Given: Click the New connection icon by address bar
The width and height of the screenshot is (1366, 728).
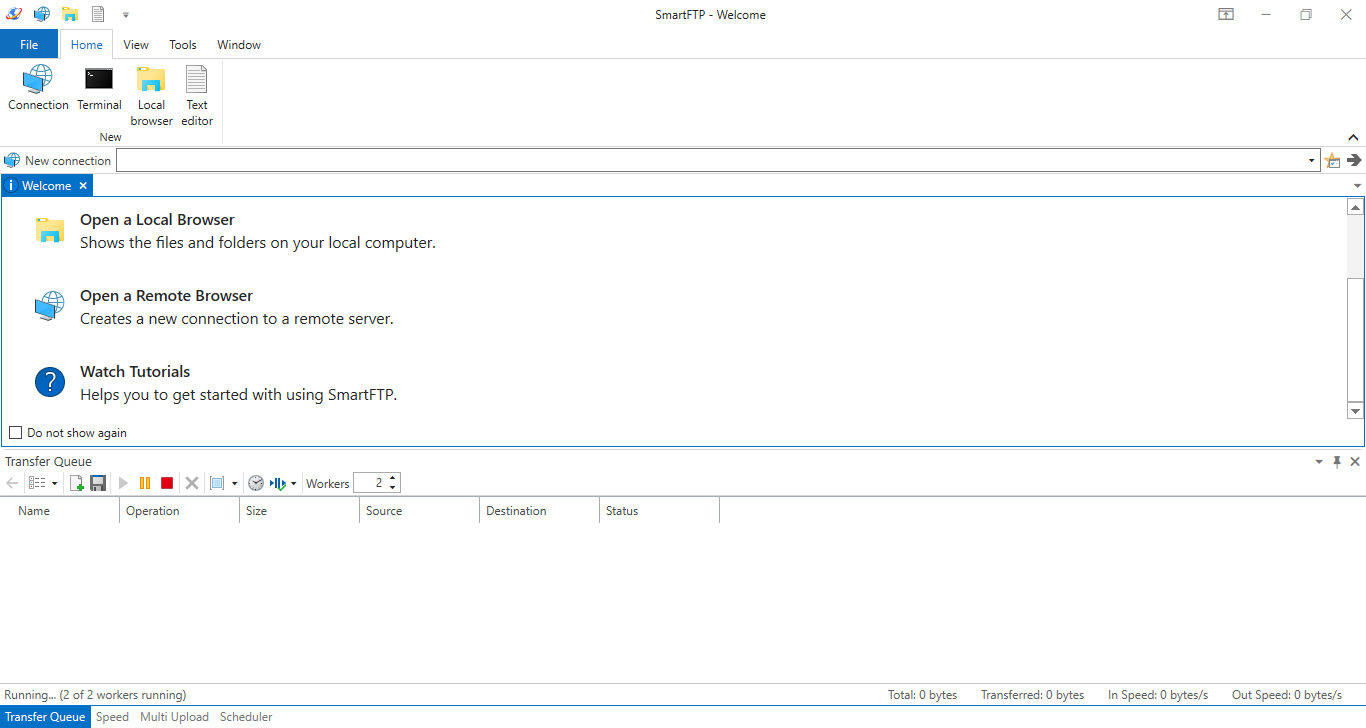Looking at the screenshot, I should click(x=12, y=160).
